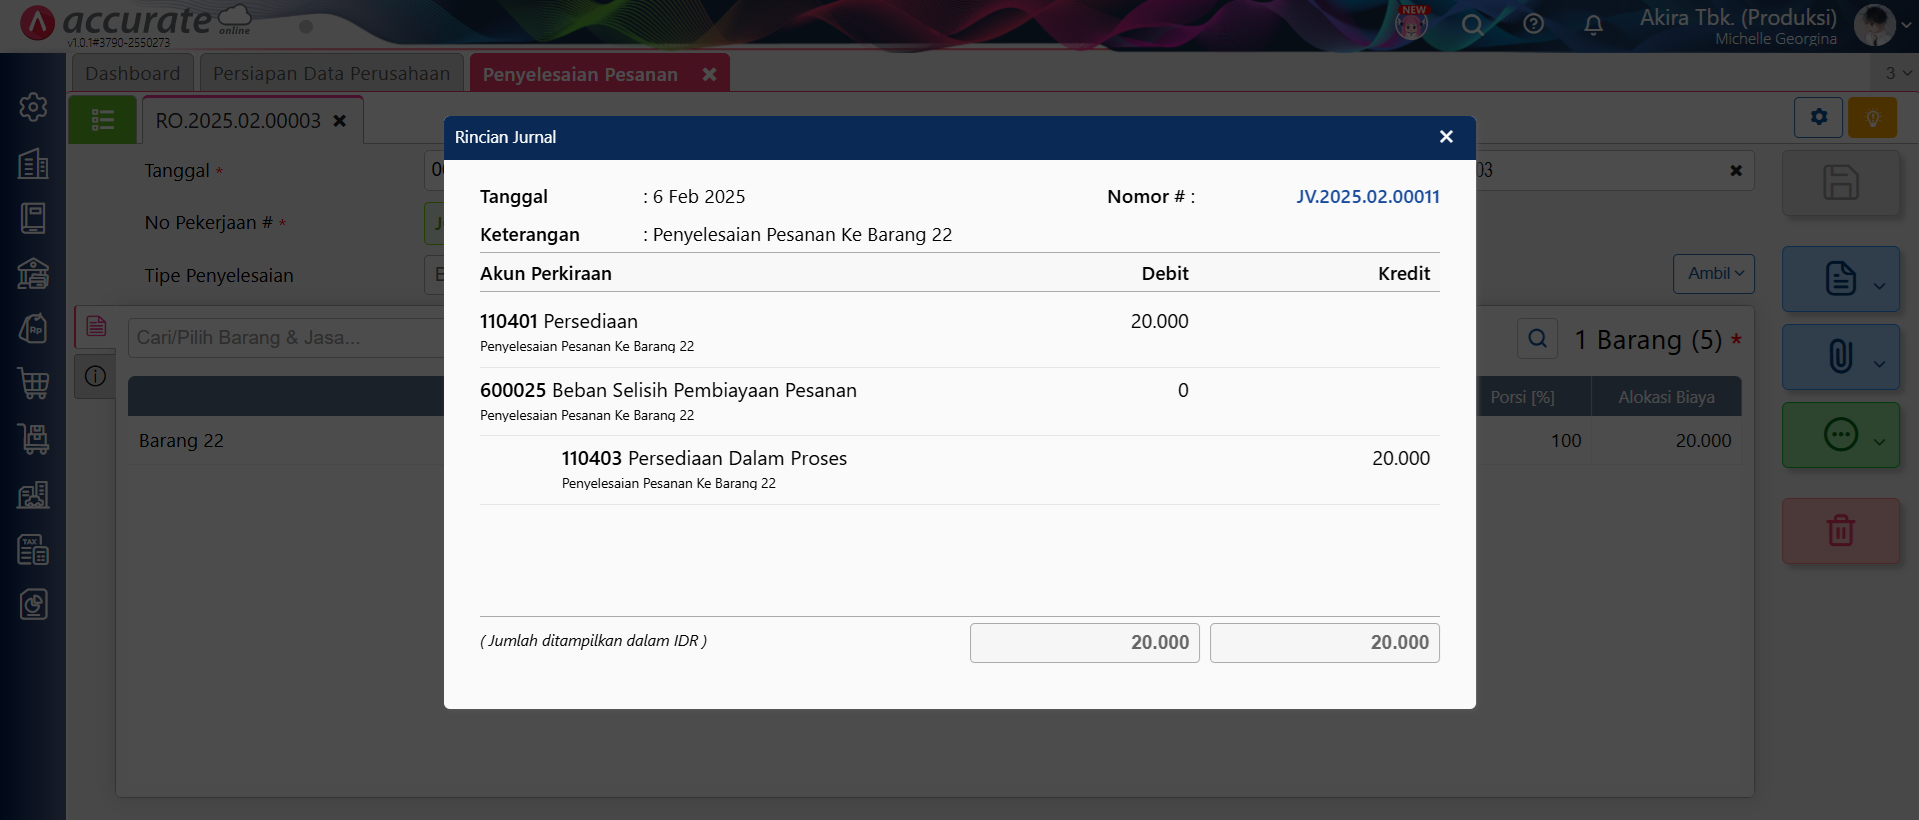Expand the Ambil dropdown
The height and width of the screenshot is (820, 1919).
click(1714, 274)
